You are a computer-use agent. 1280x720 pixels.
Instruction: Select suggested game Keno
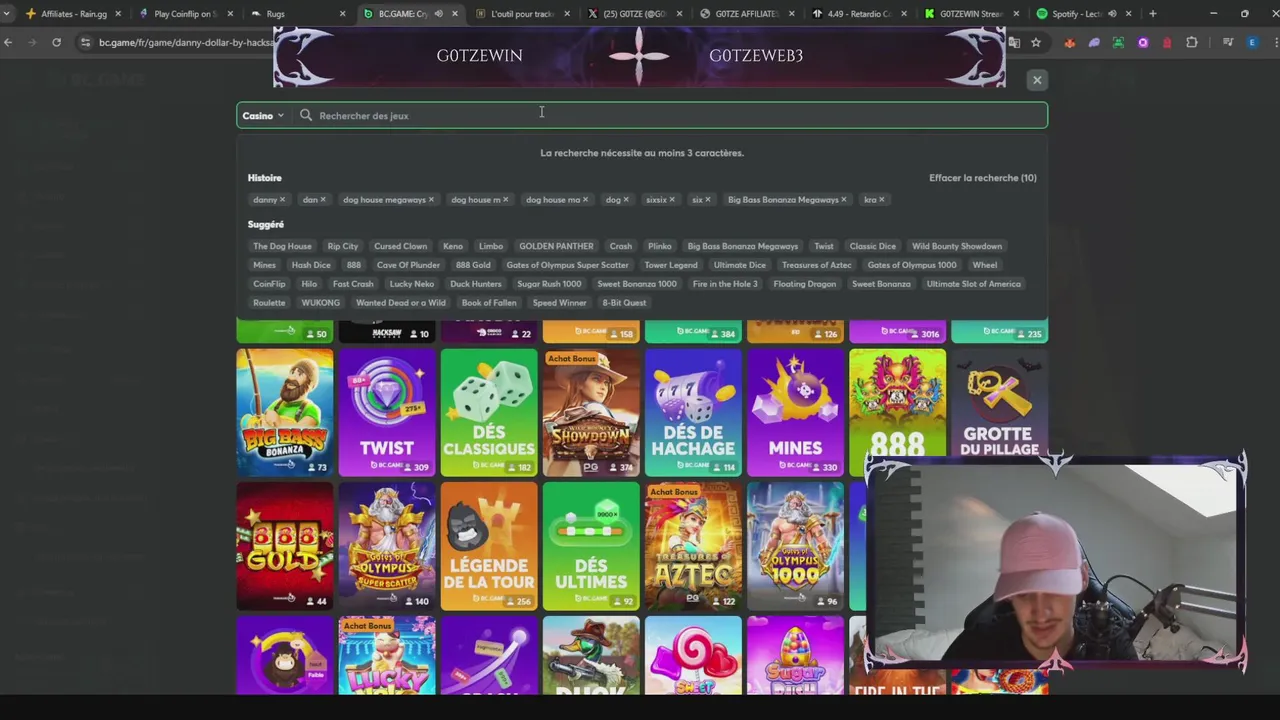[x=452, y=246]
